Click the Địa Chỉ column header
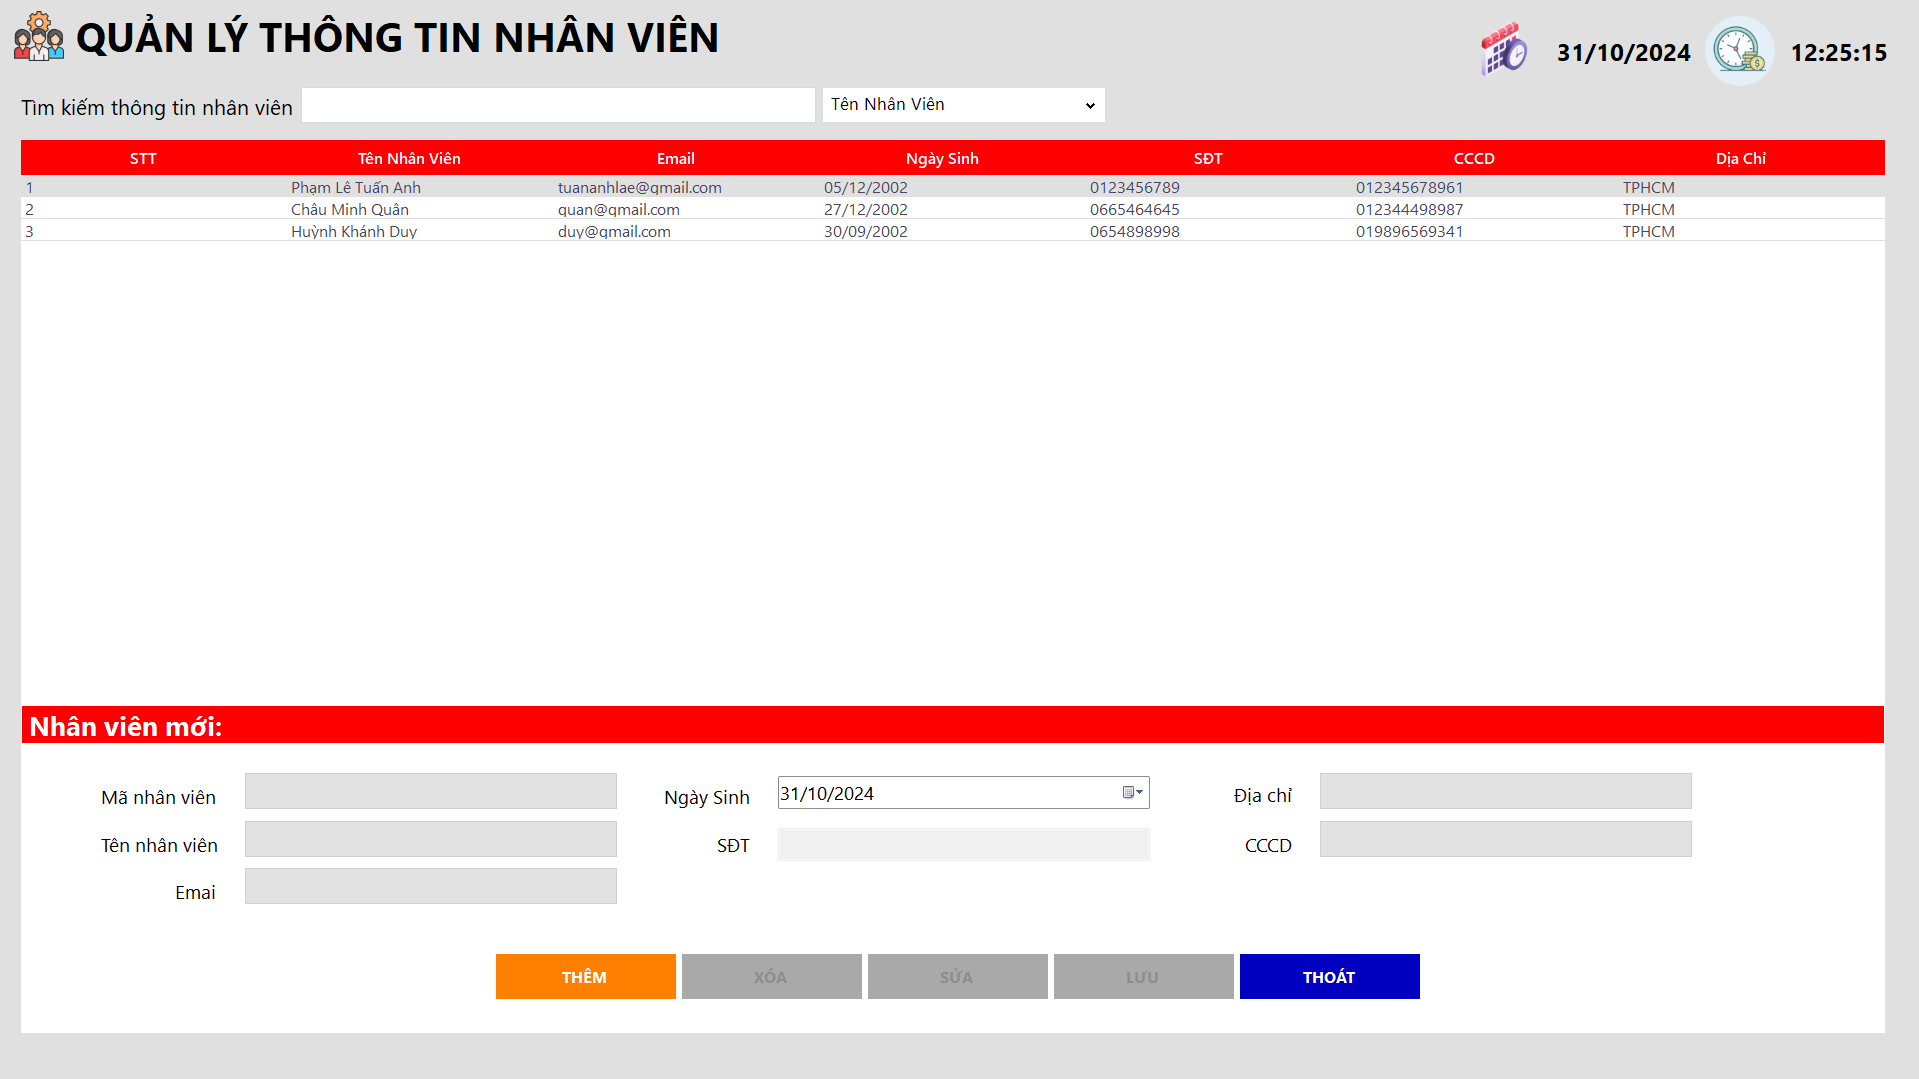The height and width of the screenshot is (1079, 1919). [x=1741, y=159]
